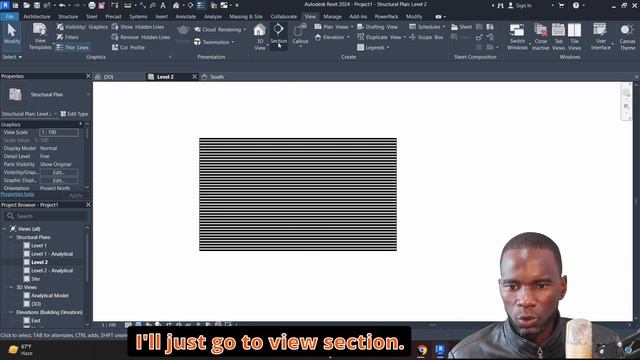
Task: Open the Site plan view
Action: pos(36,279)
